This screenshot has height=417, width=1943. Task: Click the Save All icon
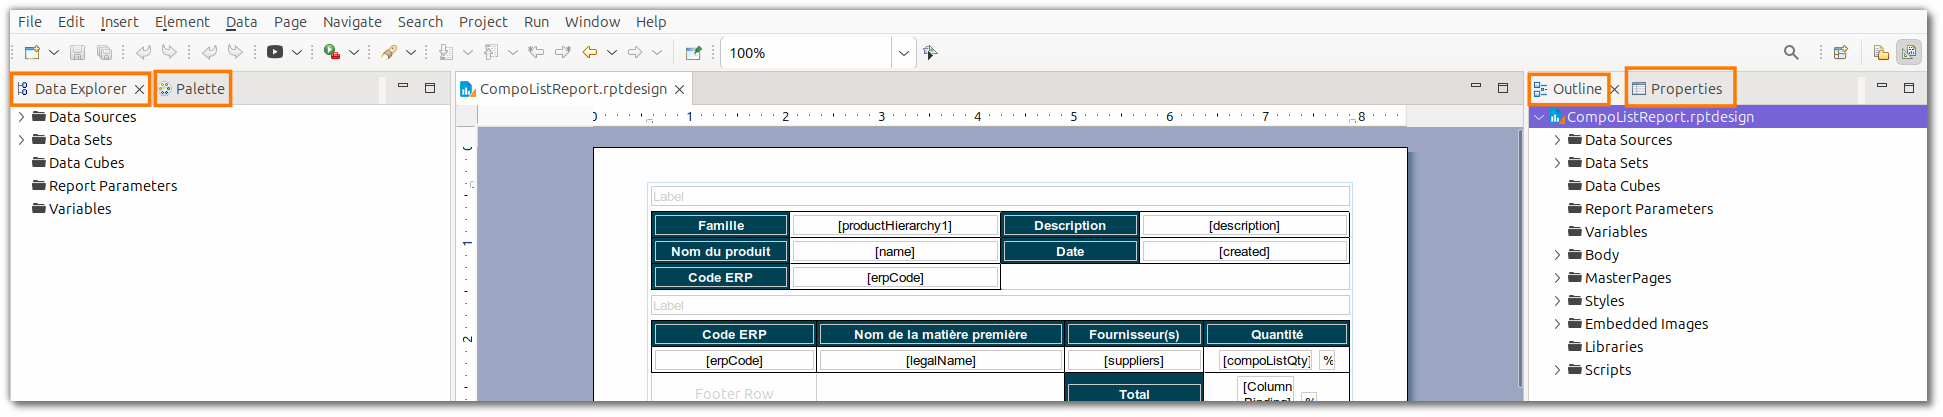coord(104,53)
